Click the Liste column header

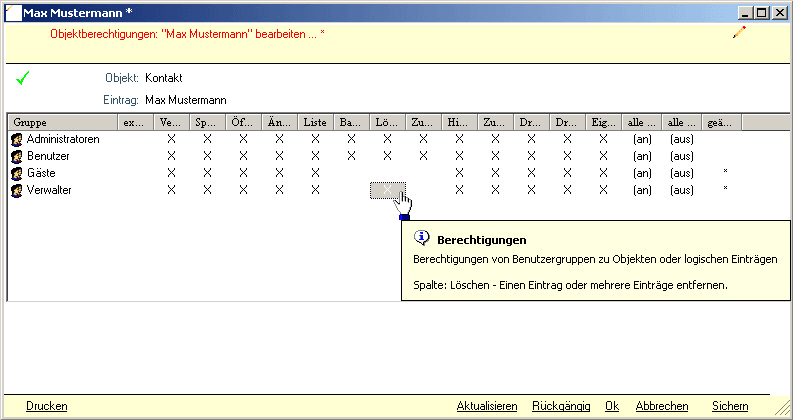315,122
